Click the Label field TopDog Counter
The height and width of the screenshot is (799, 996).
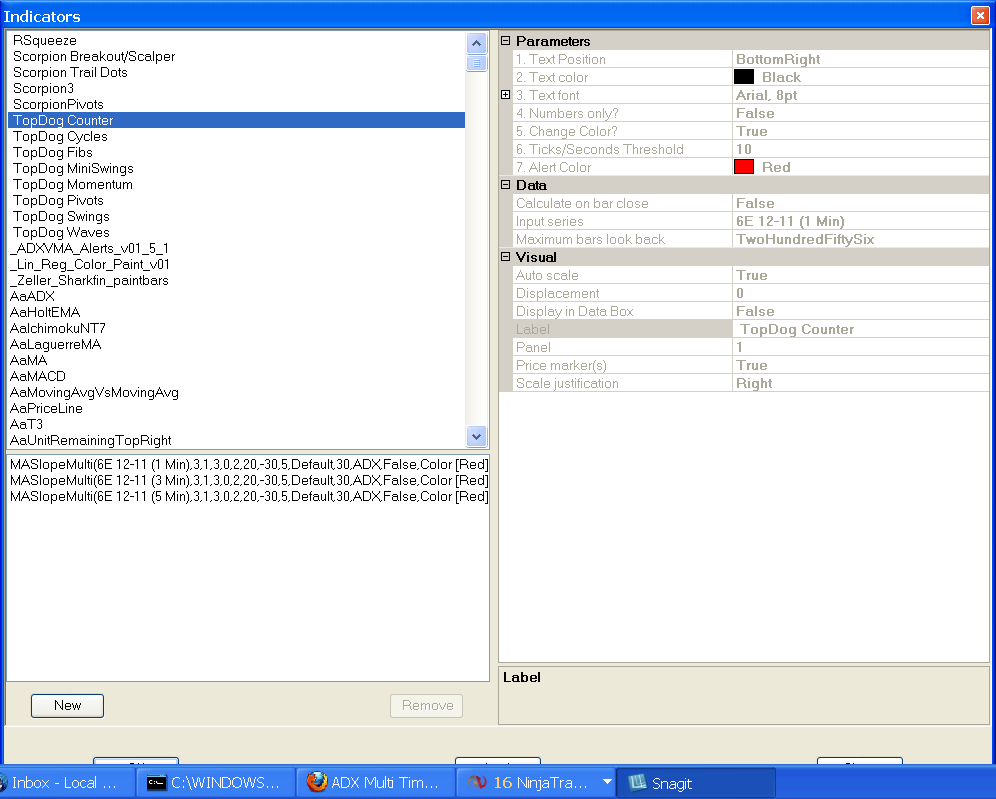point(861,329)
